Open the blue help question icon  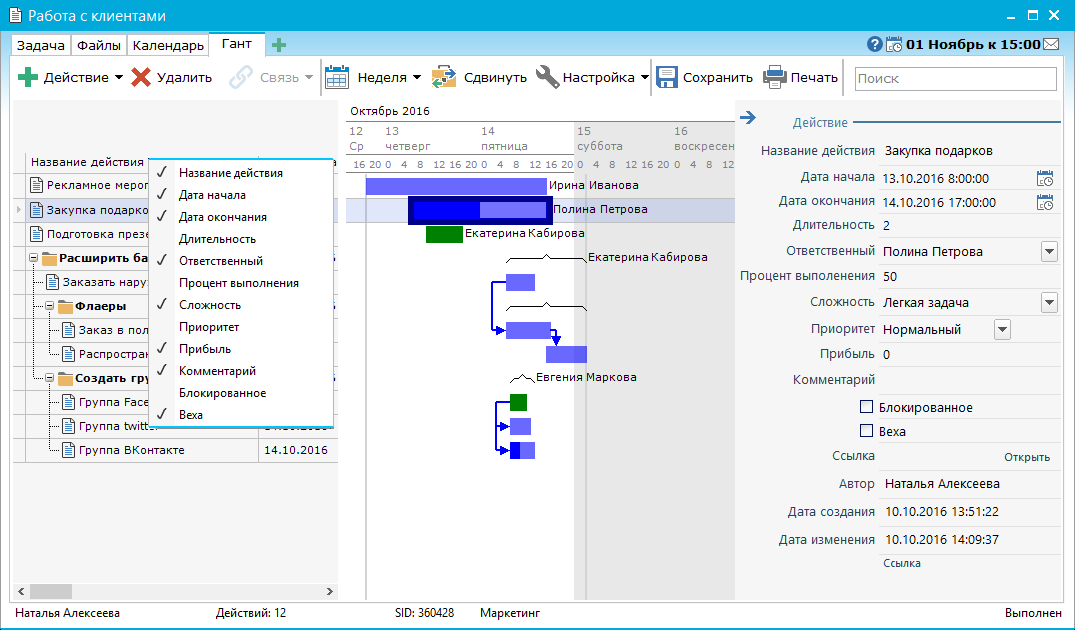point(874,45)
